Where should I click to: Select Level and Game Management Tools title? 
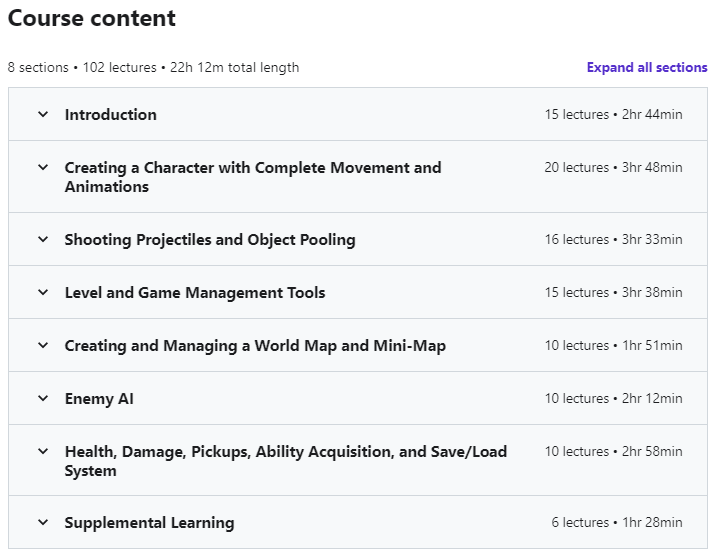[195, 293]
